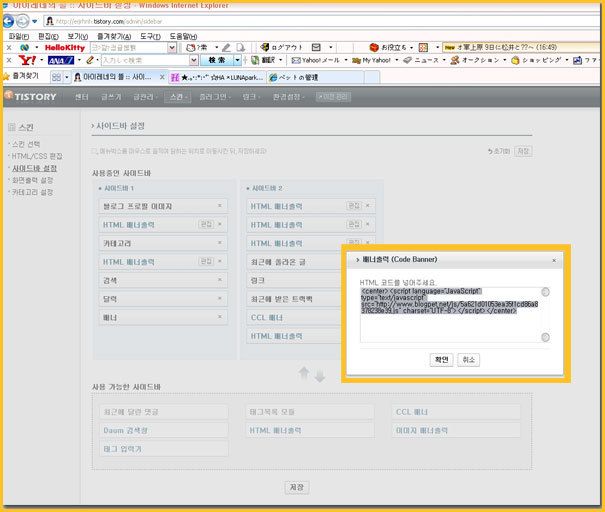The width and height of the screenshot is (605, 512).
Task: Click the ANA logo button
Action: (61, 60)
